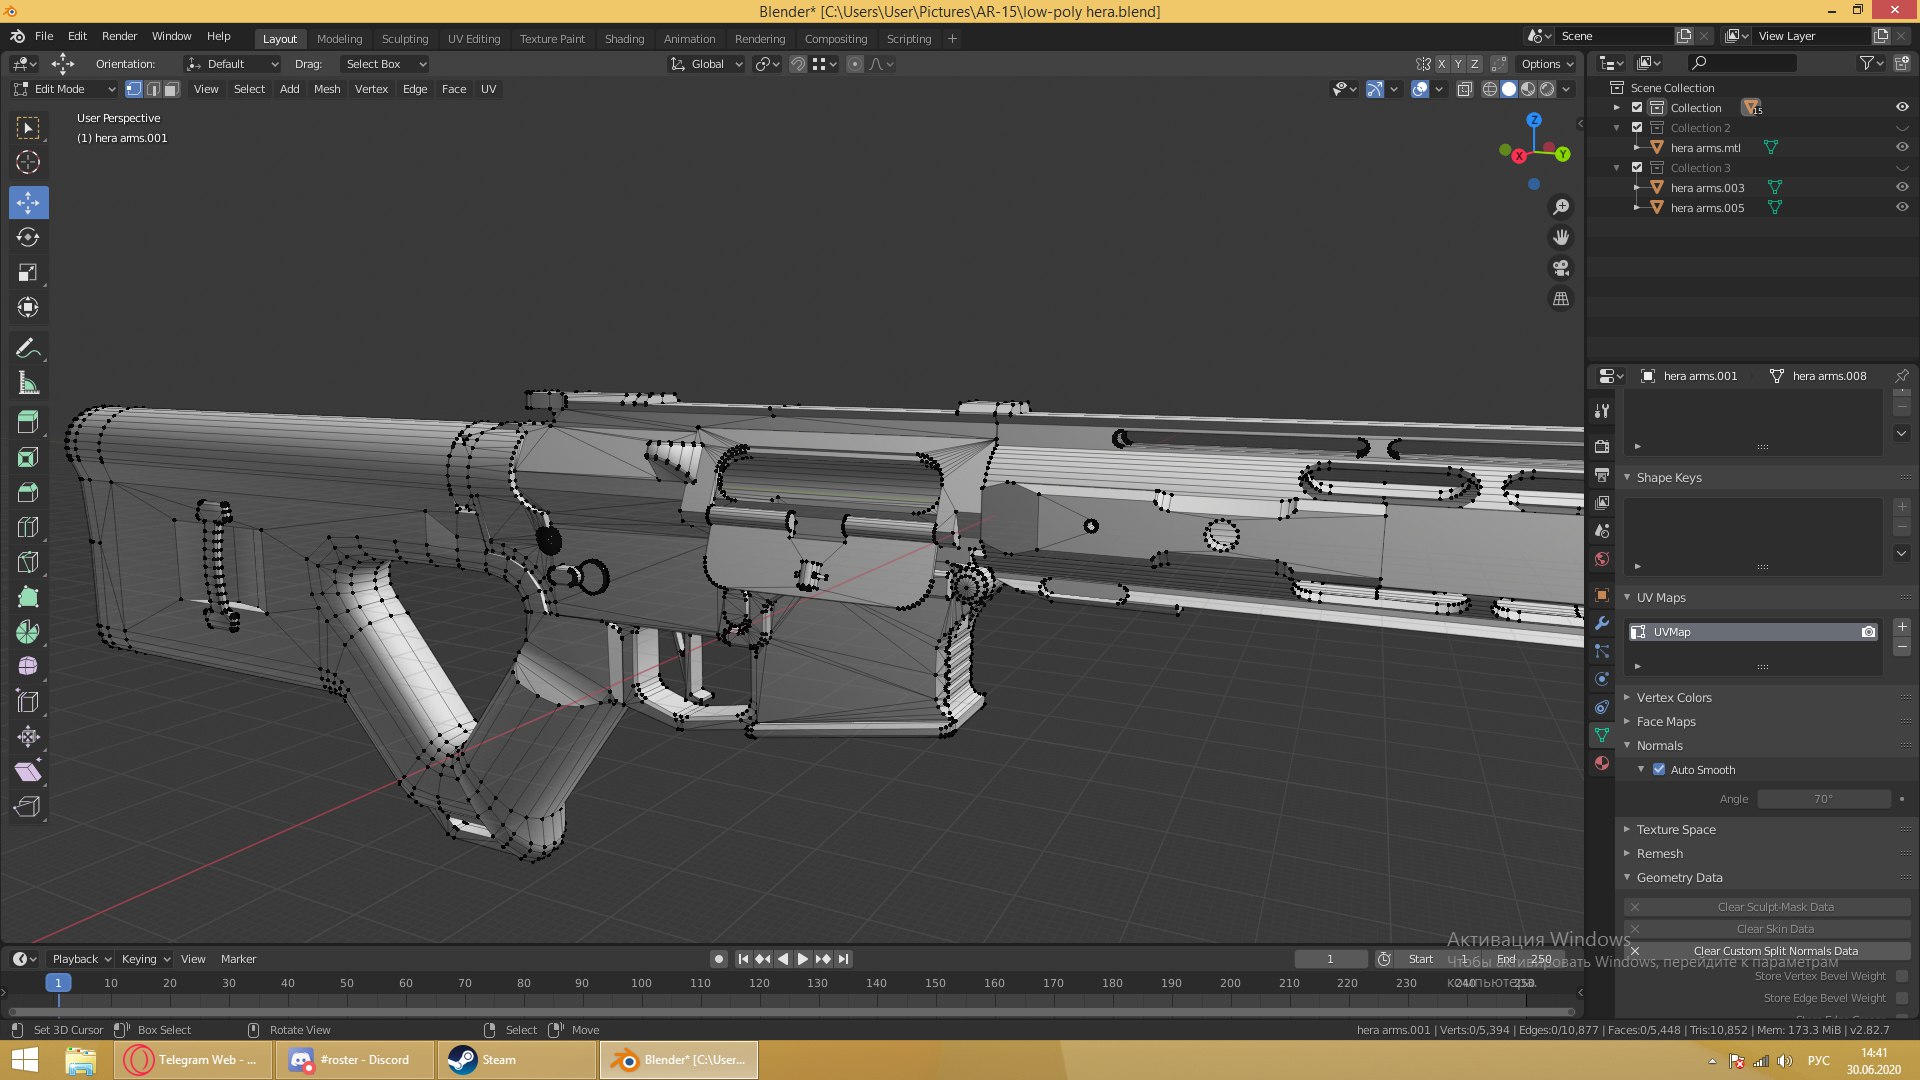Open the Playback dropdown in timeline
Viewport: 1920px width, 1080px height.
[81, 959]
